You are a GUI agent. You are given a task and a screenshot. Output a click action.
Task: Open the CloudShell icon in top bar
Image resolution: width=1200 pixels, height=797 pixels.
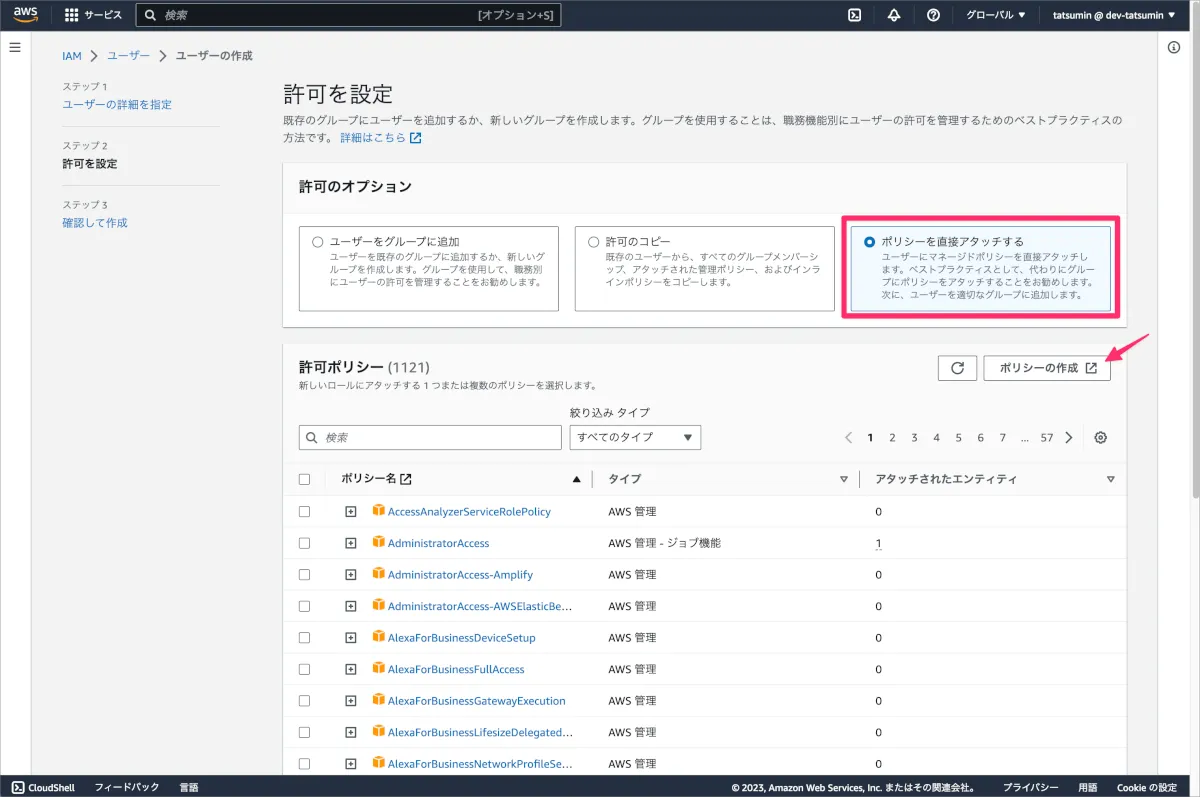point(855,15)
